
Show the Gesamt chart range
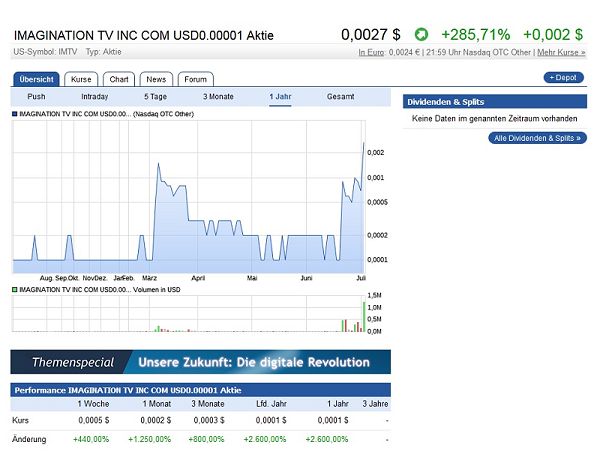click(x=340, y=97)
